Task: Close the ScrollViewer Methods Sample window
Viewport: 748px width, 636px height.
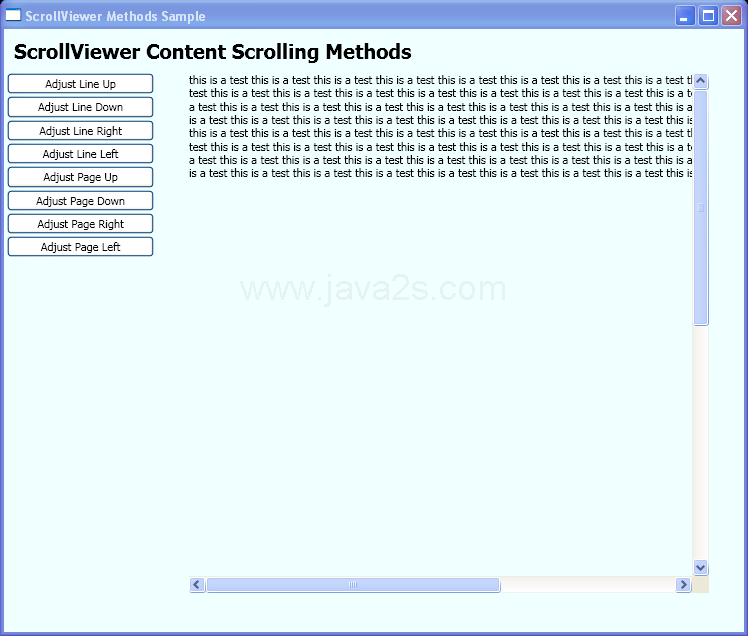Action: (731, 16)
